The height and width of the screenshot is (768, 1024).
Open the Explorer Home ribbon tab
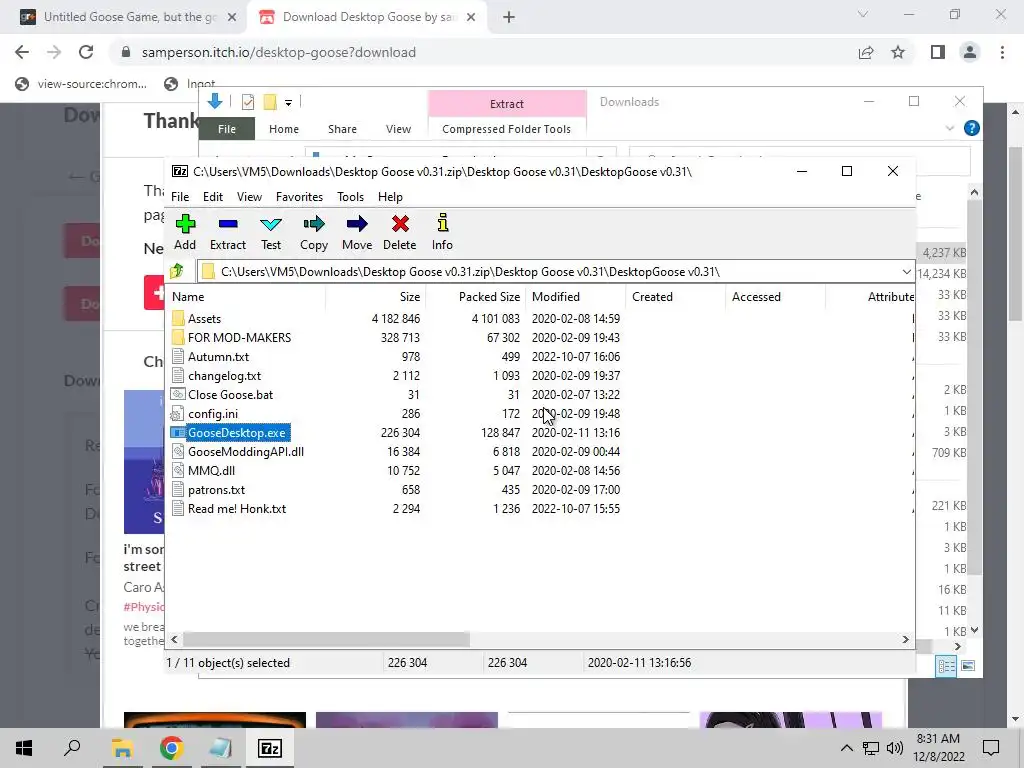click(283, 129)
